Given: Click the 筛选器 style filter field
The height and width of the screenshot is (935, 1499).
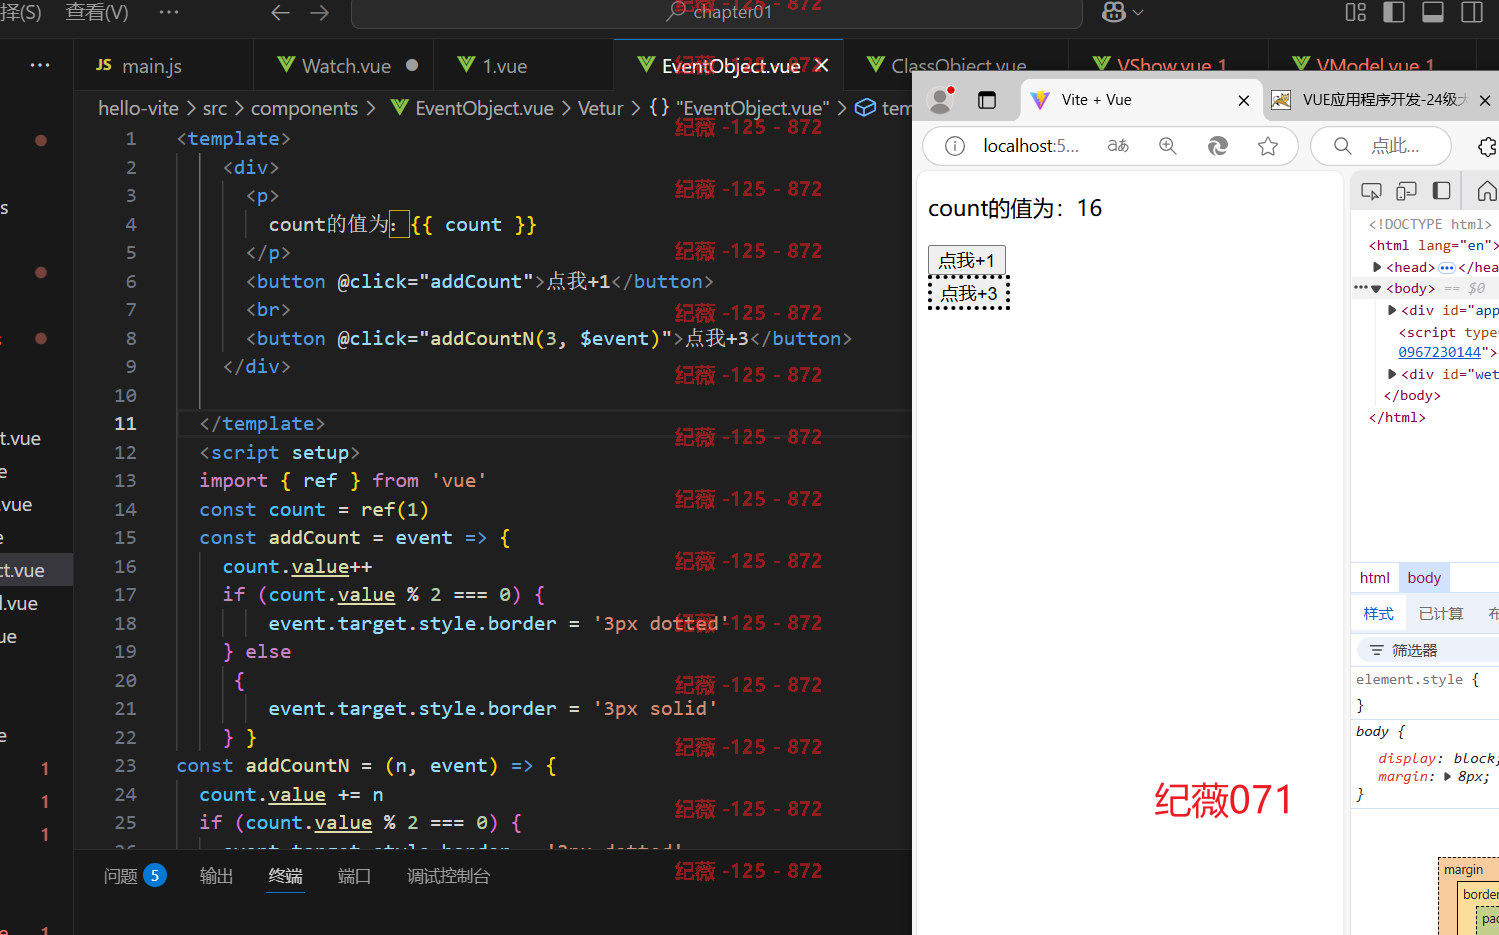Looking at the screenshot, I should point(1428,650).
